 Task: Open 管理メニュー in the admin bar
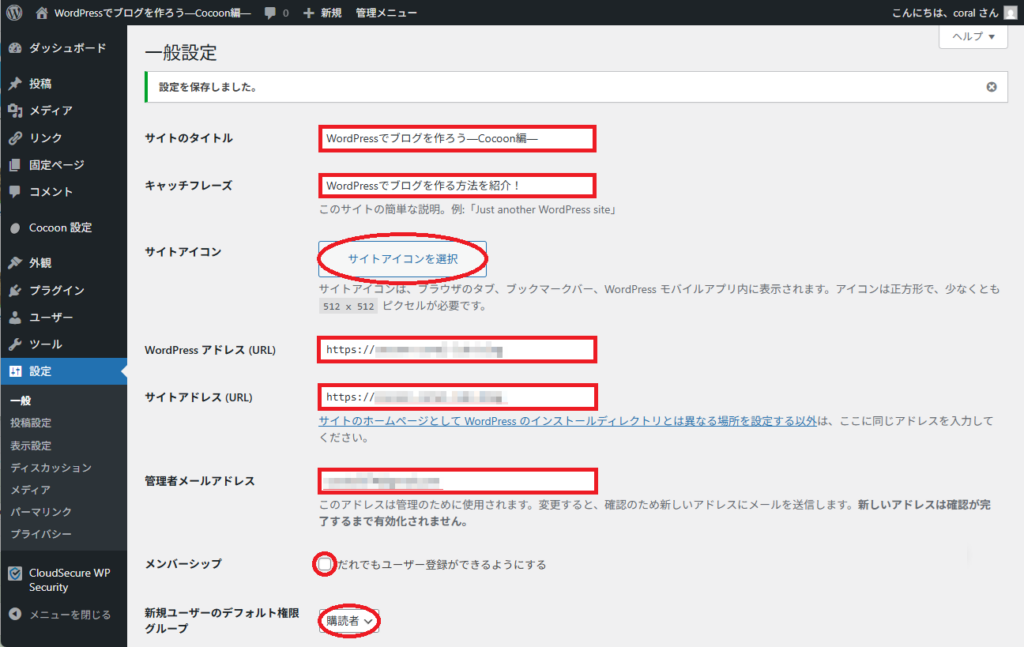coord(384,12)
